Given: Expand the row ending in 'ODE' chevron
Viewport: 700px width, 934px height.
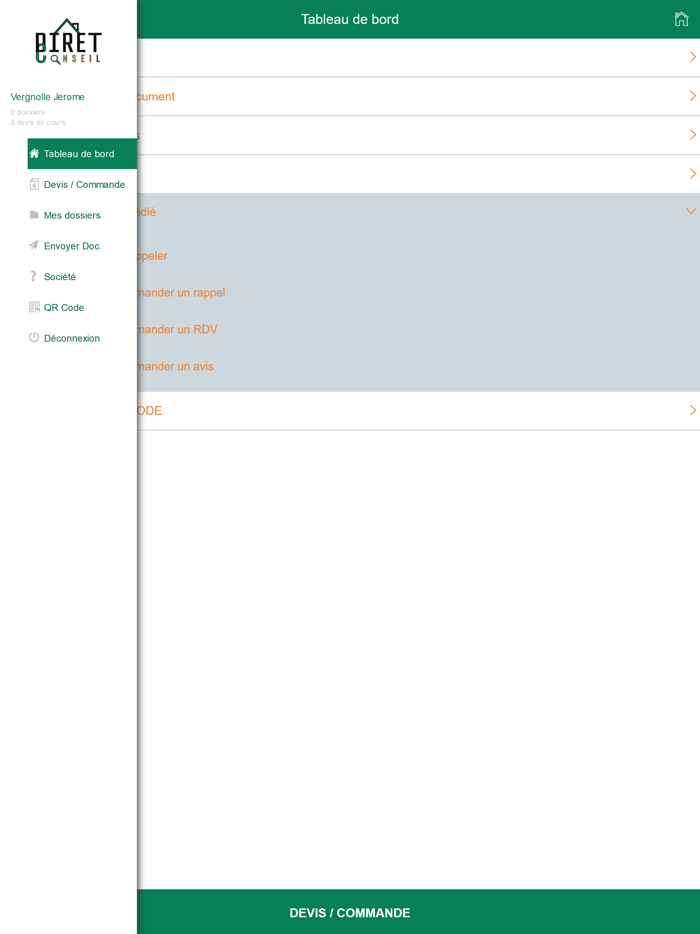Looking at the screenshot, I should tap(692, 410).
